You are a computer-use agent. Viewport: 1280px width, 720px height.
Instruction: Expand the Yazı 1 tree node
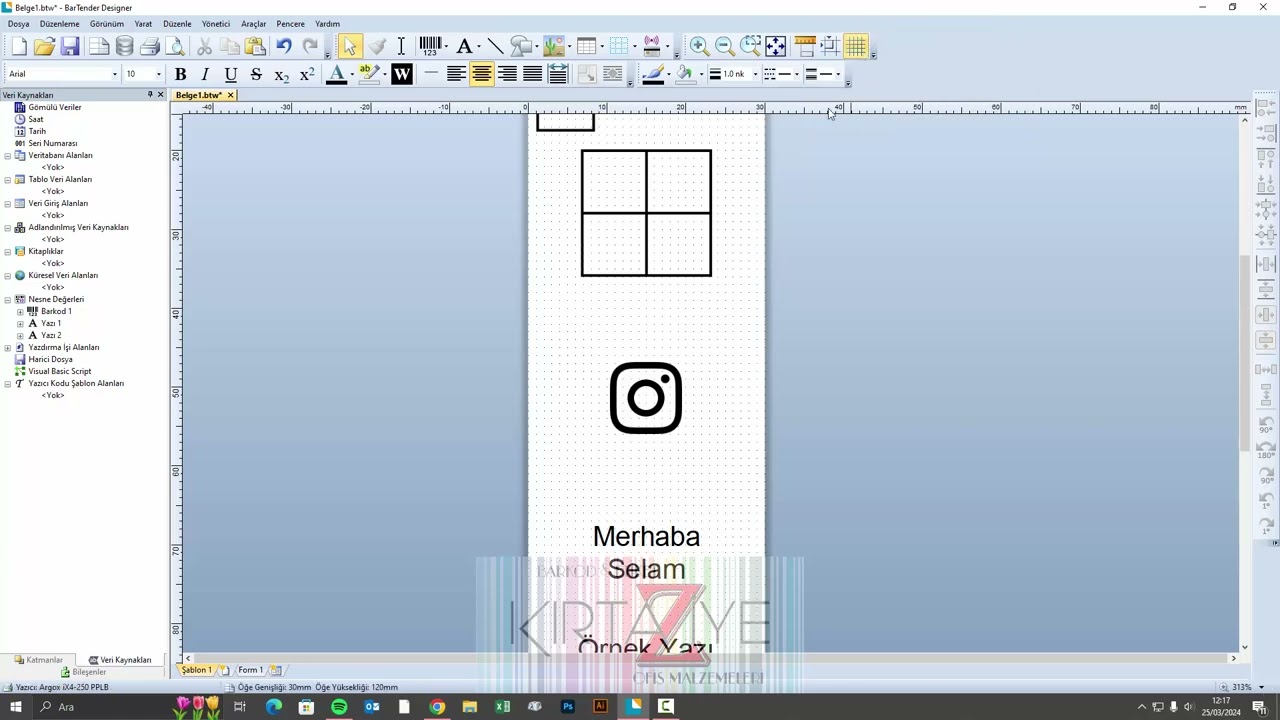(20, 323)
